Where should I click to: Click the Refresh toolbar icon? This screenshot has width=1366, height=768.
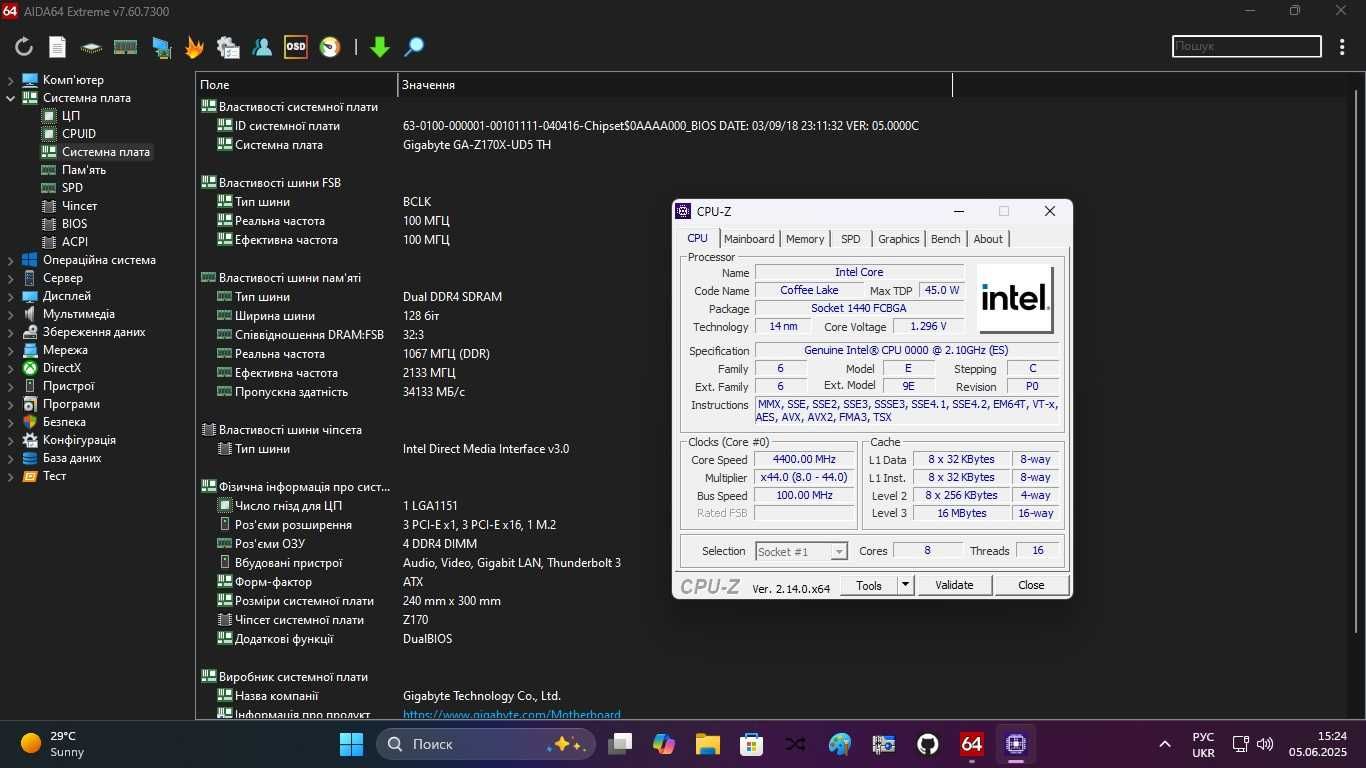[x=24, y=46]
